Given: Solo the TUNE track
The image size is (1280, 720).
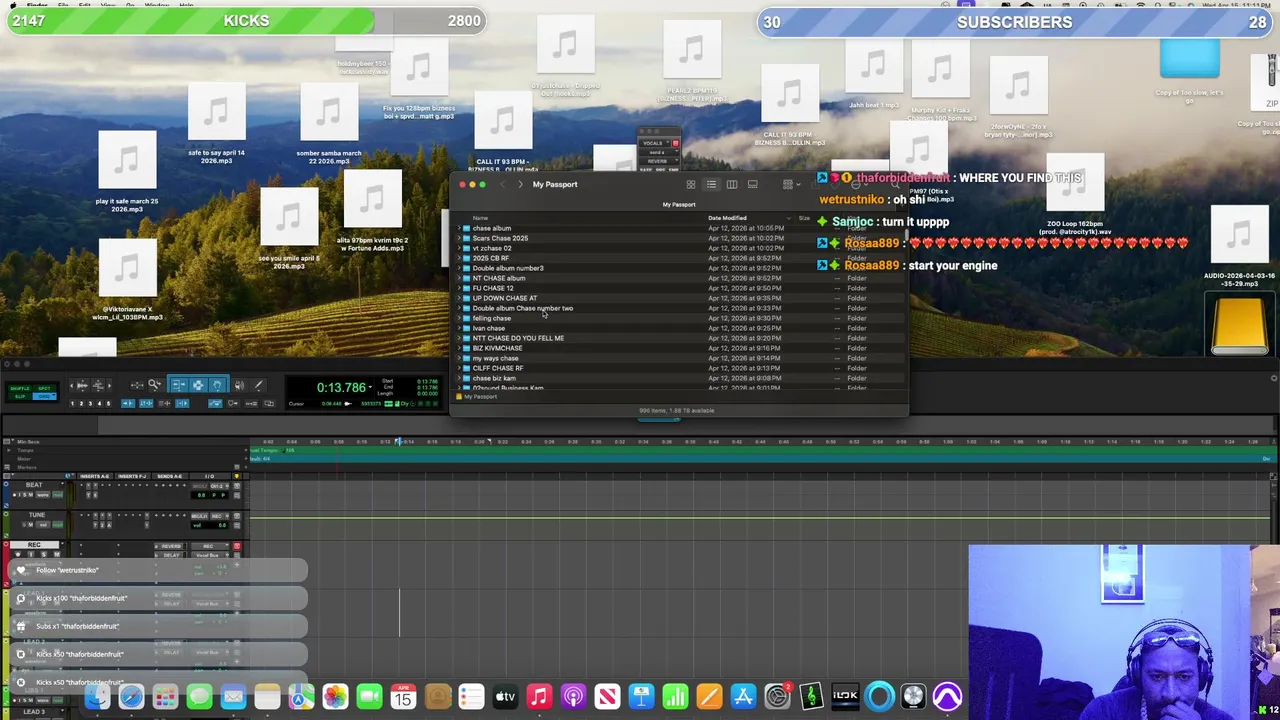Looking at the screenshot, I should tap(24, 525).
